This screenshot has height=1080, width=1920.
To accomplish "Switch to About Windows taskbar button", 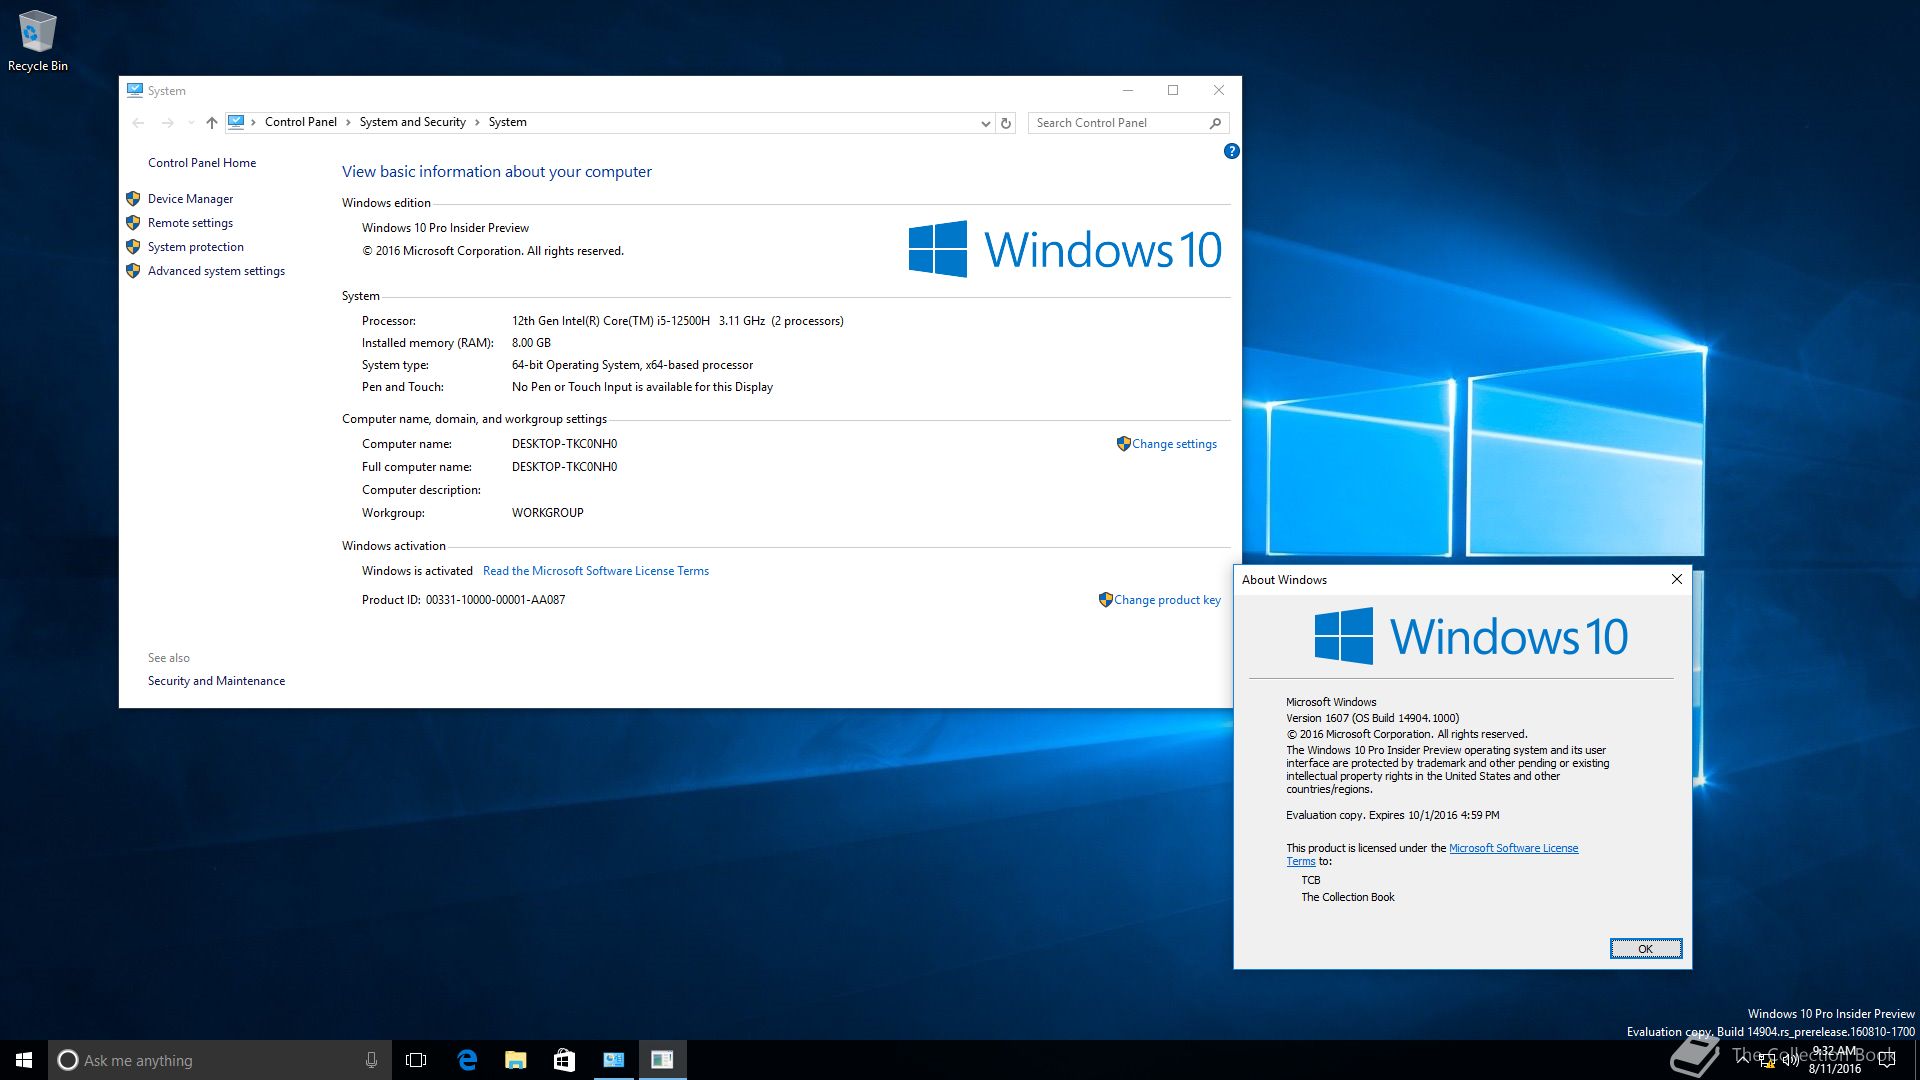I will [x=662, y=1060].
